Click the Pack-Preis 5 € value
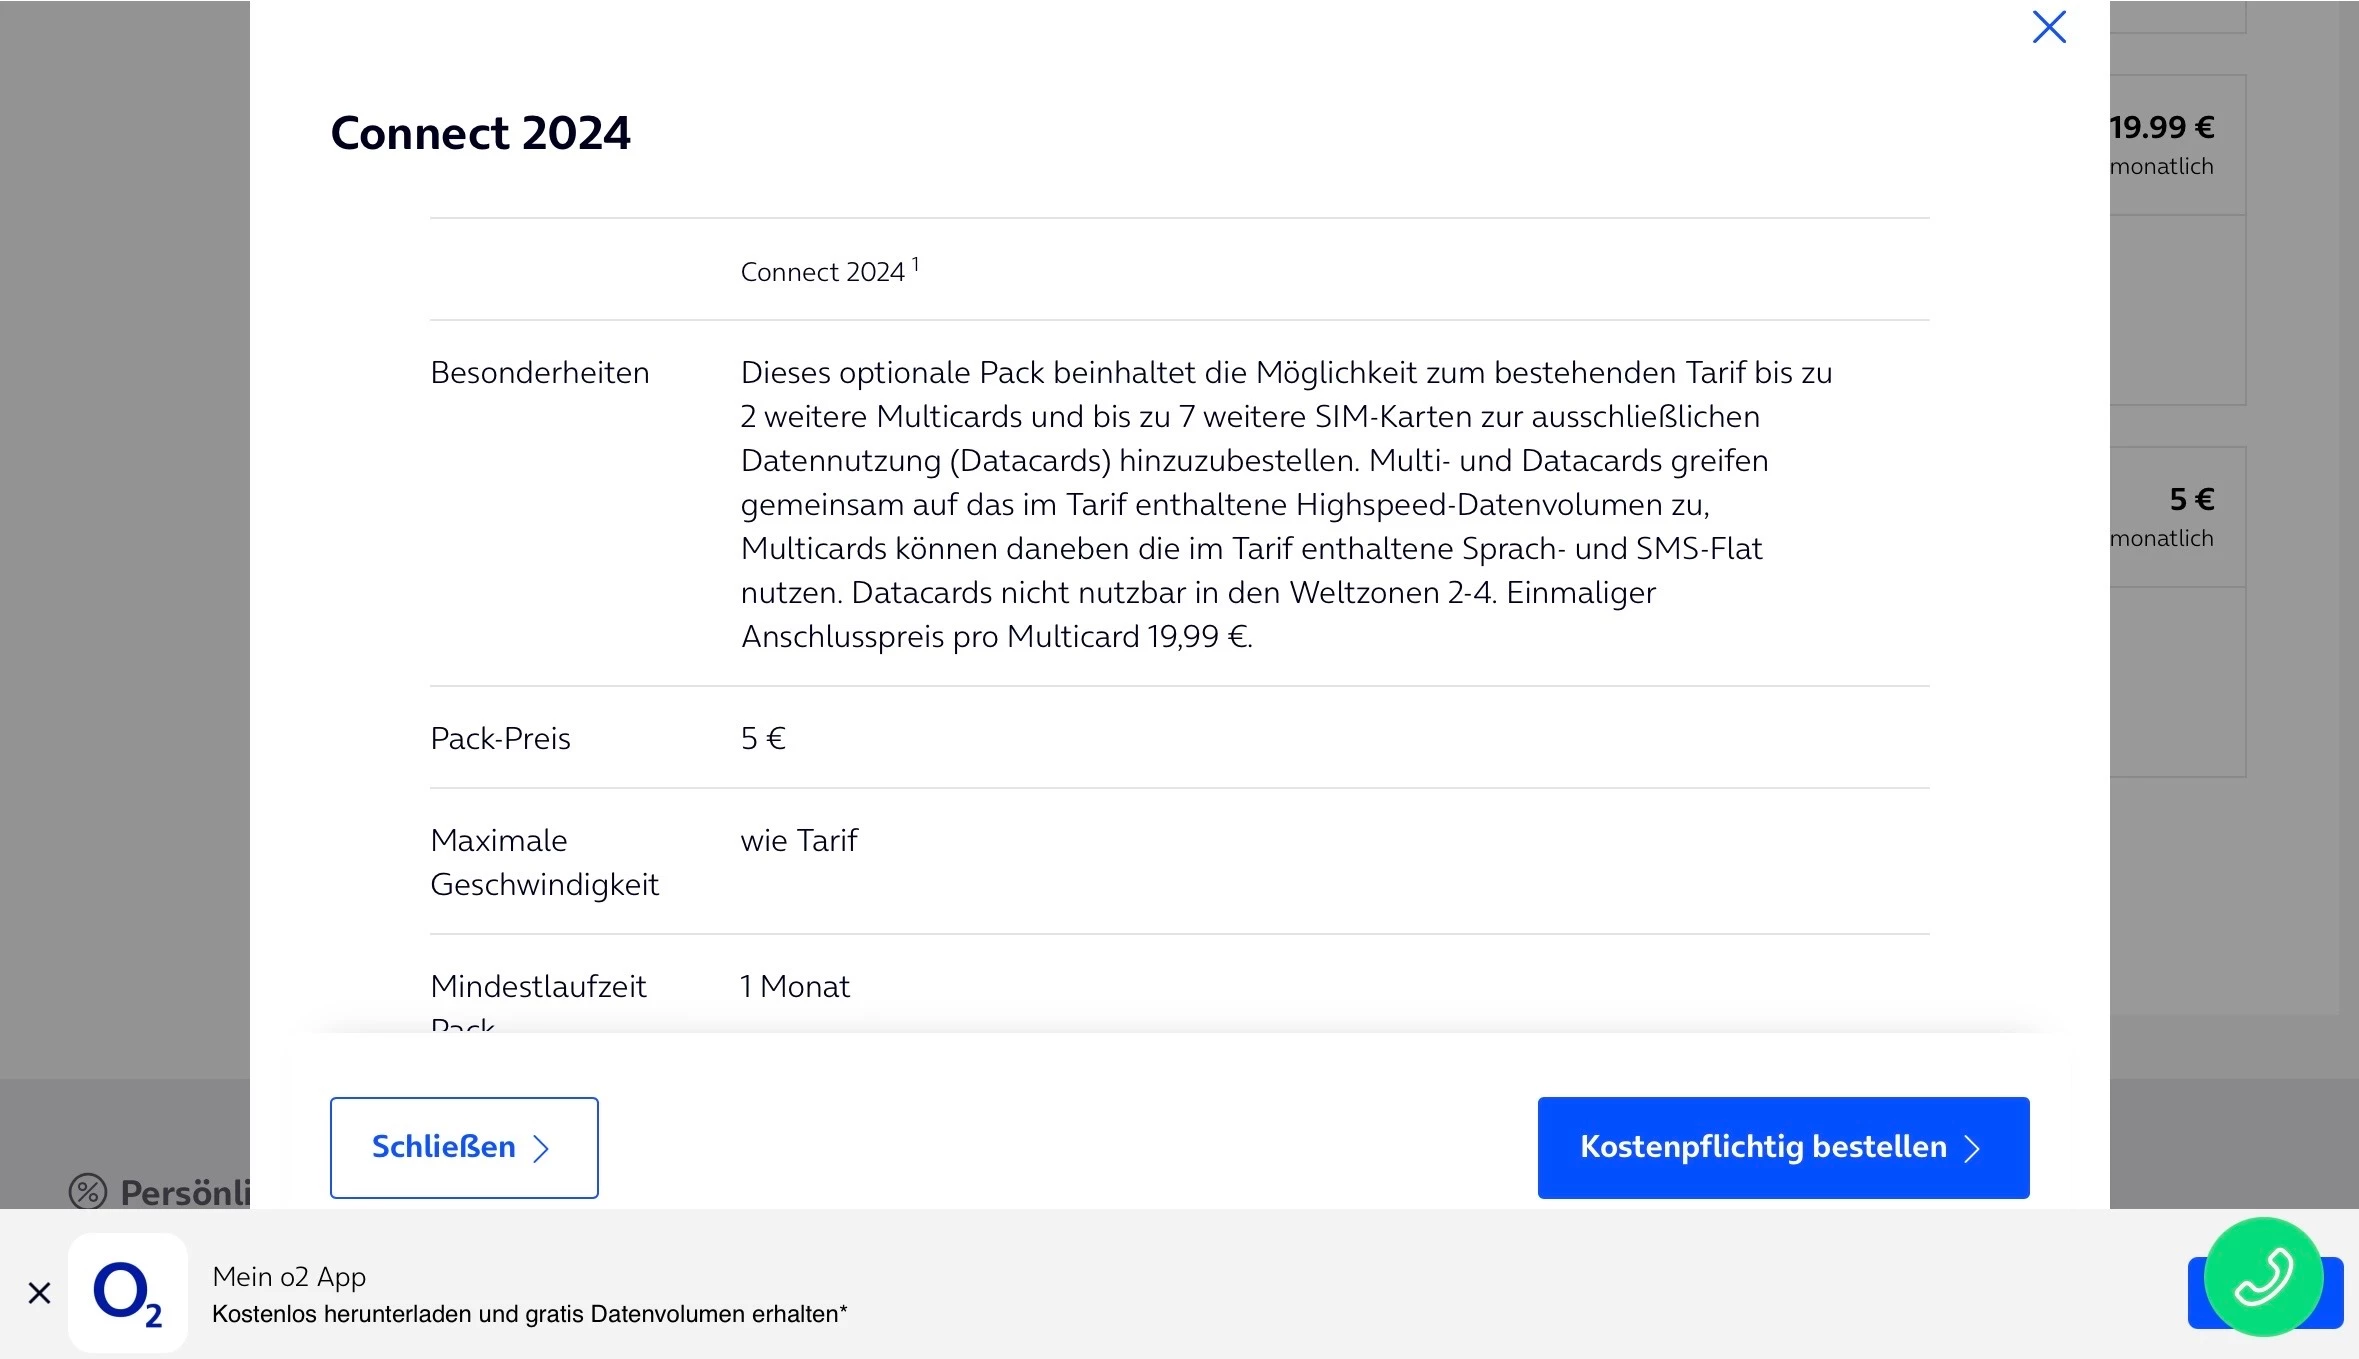The width and height of the screenshot is (2359, 1359). tap(763, 738)
